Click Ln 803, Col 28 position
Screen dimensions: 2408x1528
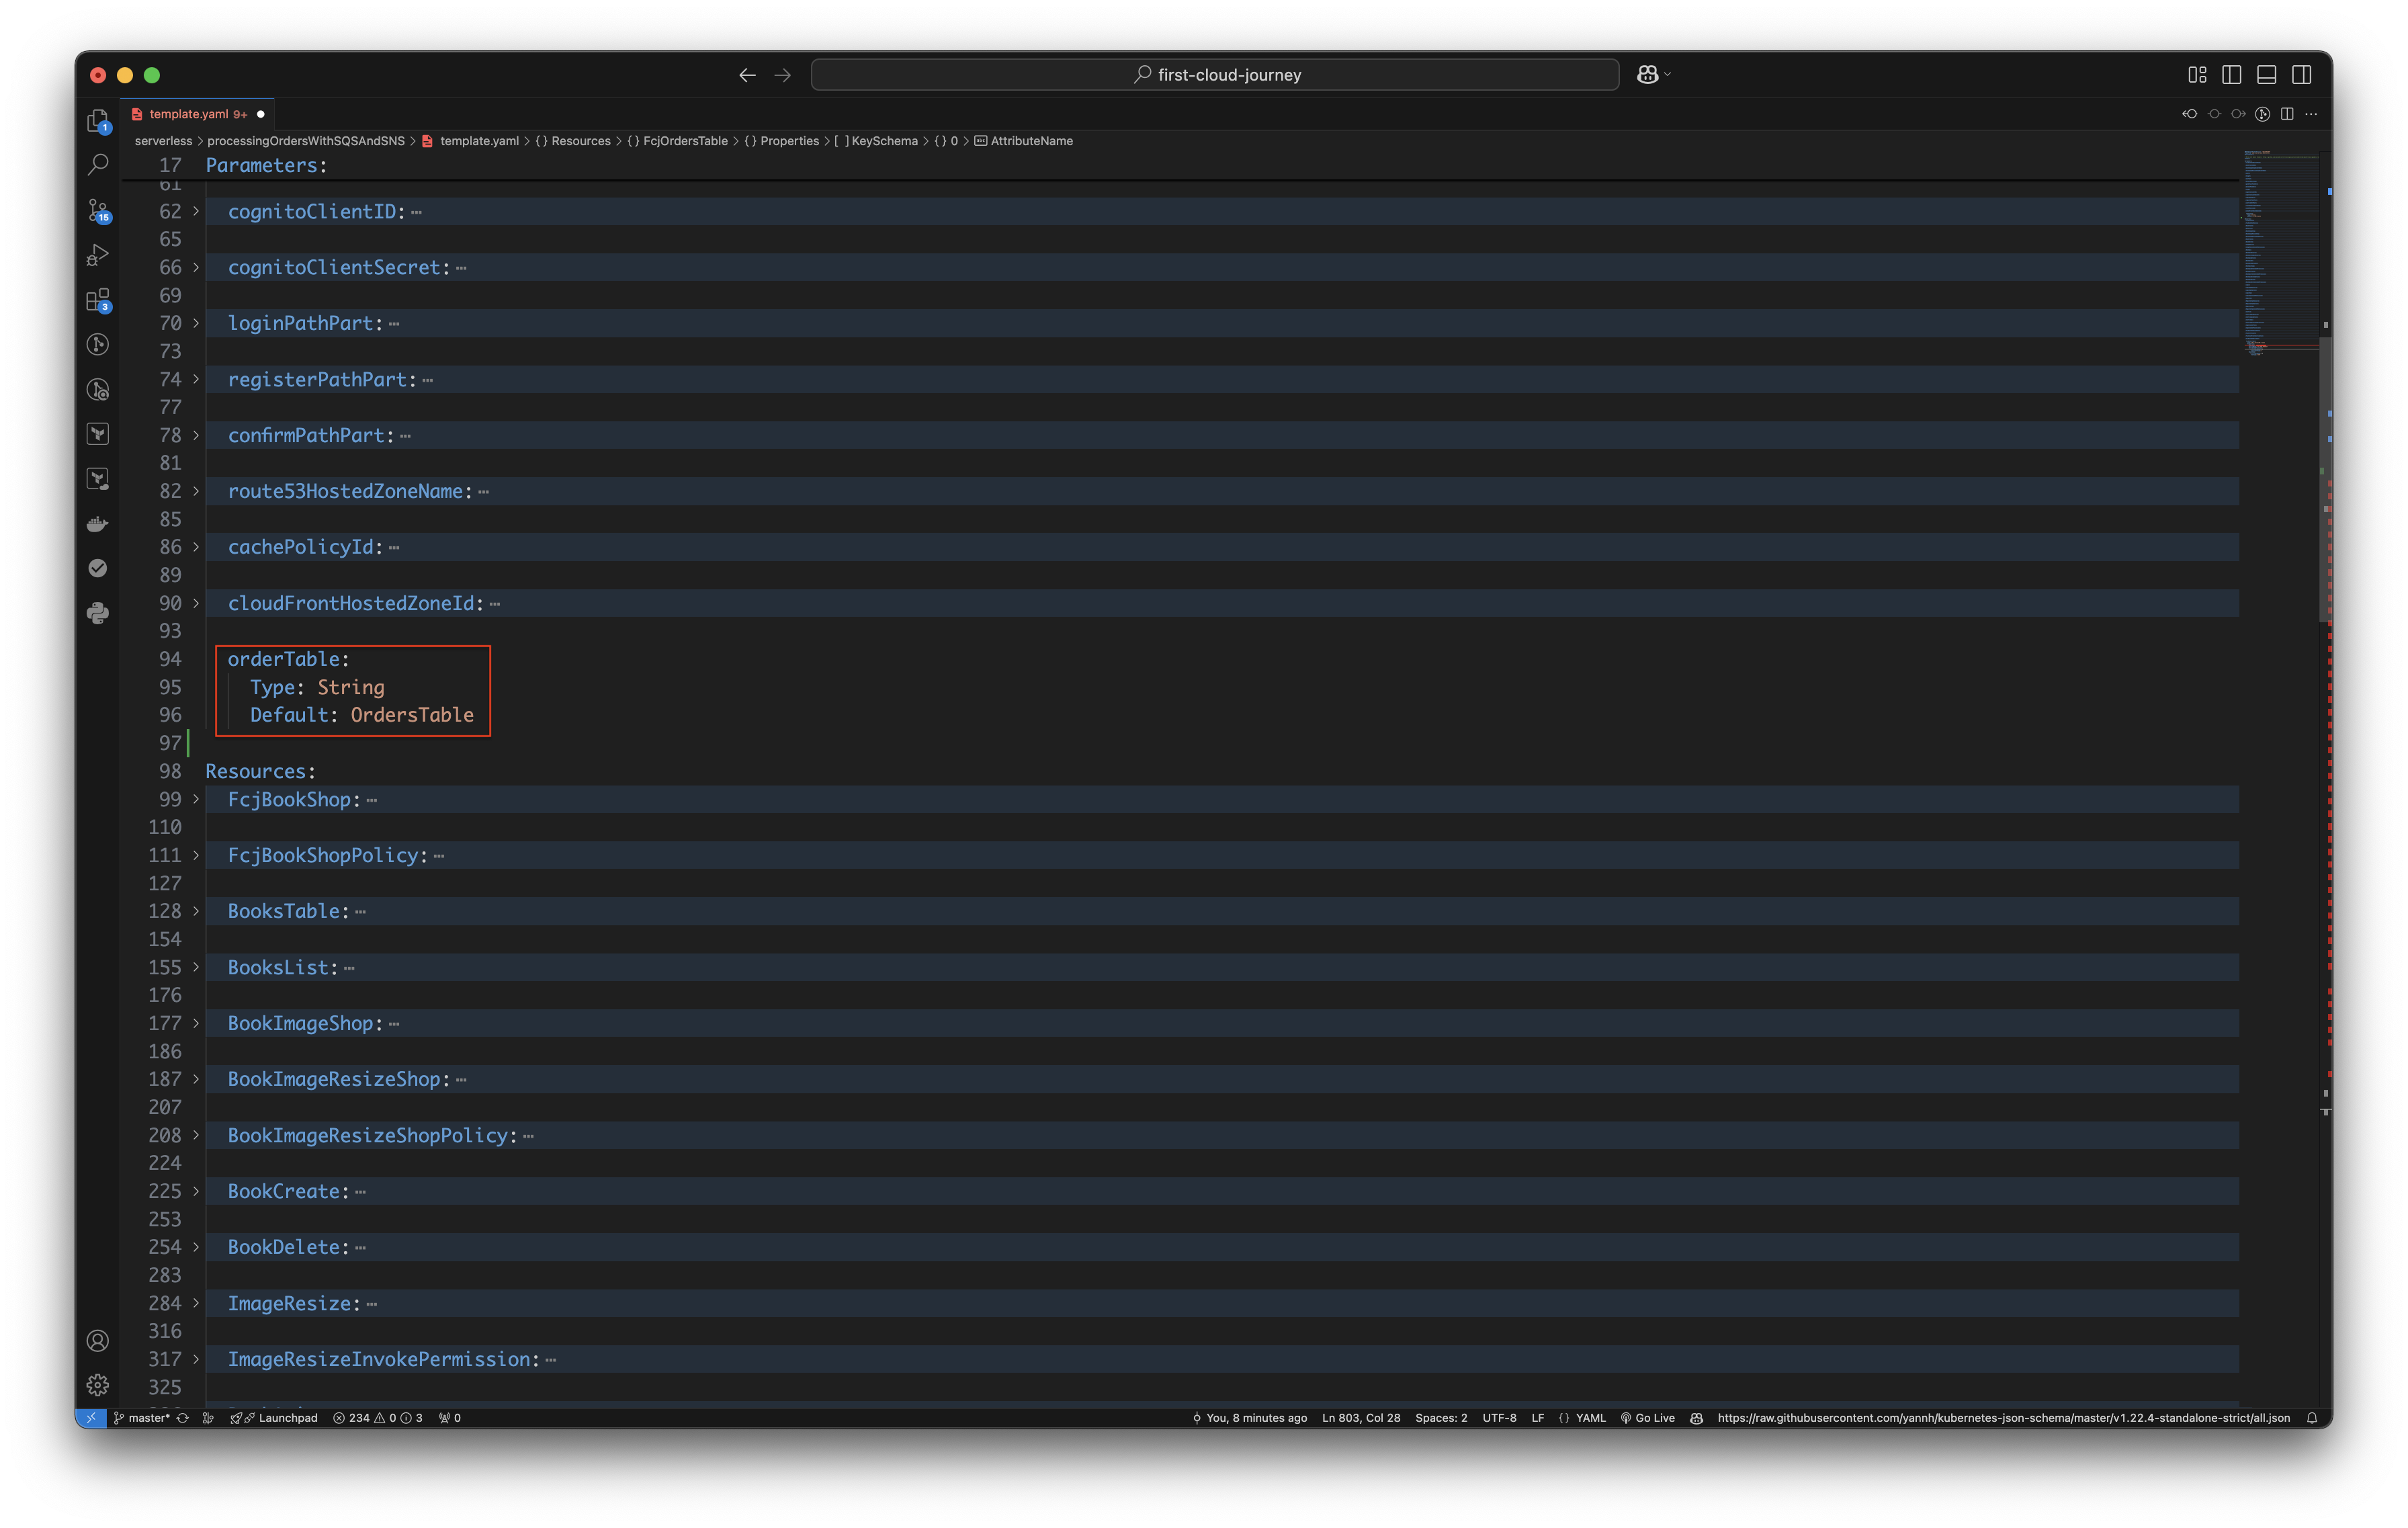coord(1361,1417)
